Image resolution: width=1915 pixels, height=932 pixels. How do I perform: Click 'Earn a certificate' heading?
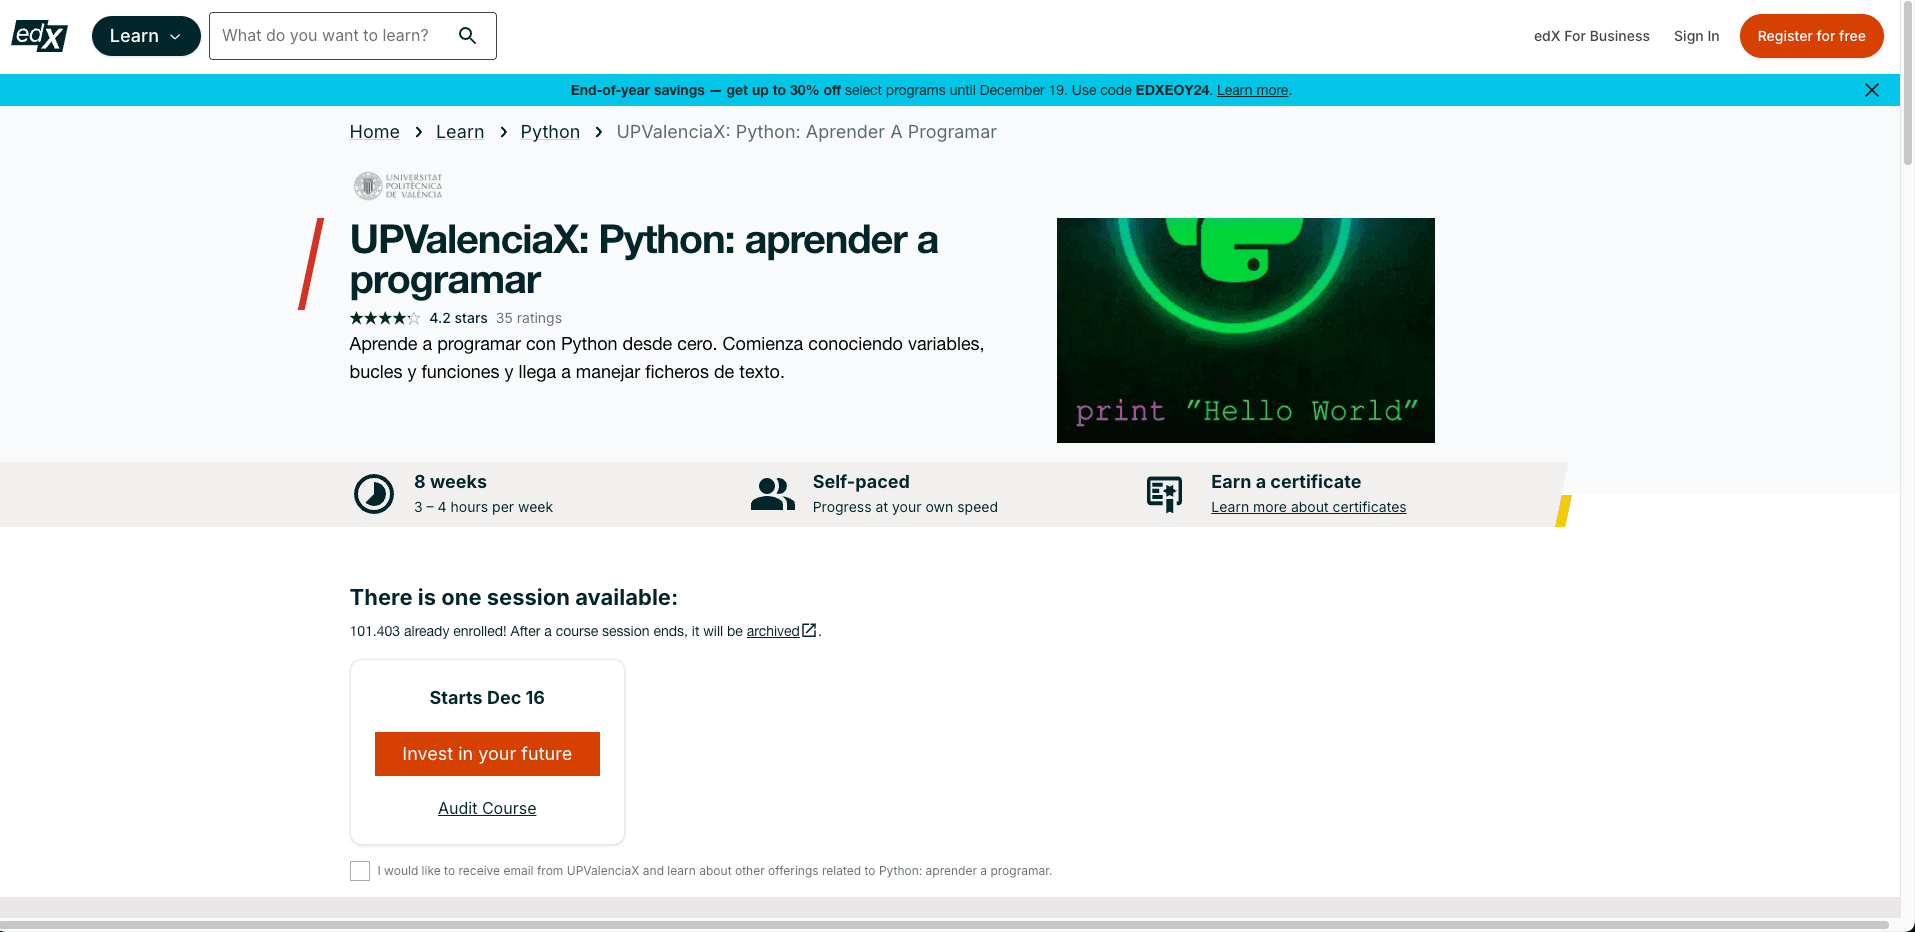click(x=1286, y=482)
